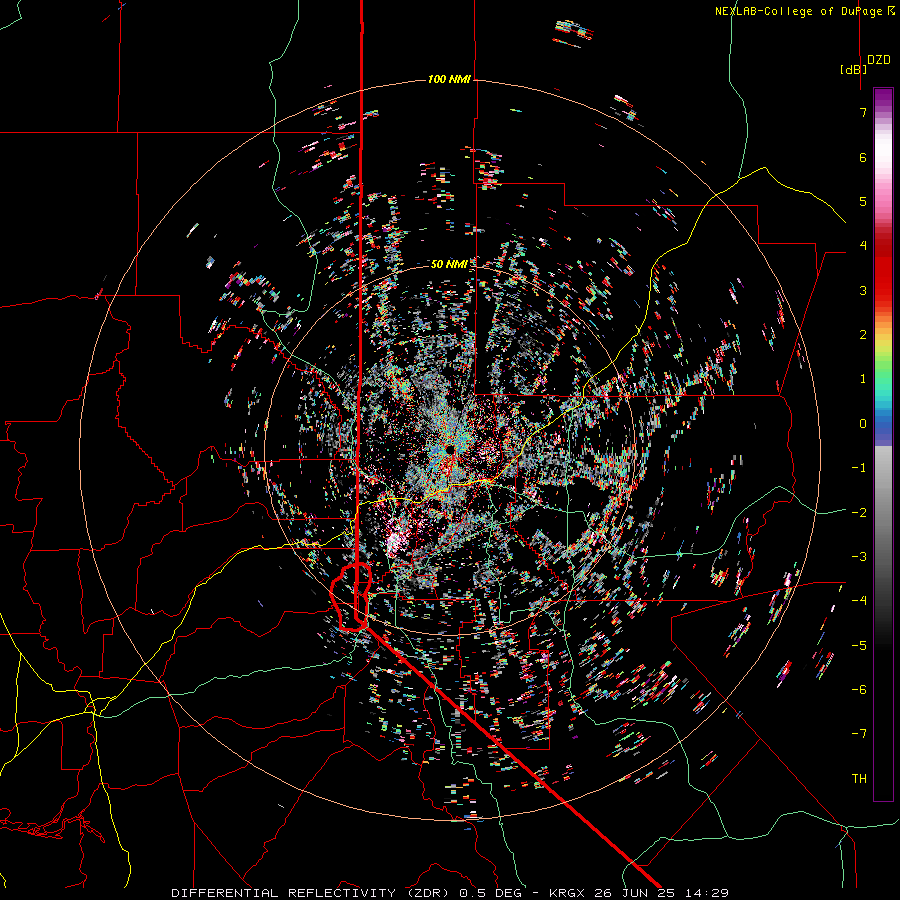Click the DZD legend title
The width and height of the screenshot is (900, 900).
[878, 60]
